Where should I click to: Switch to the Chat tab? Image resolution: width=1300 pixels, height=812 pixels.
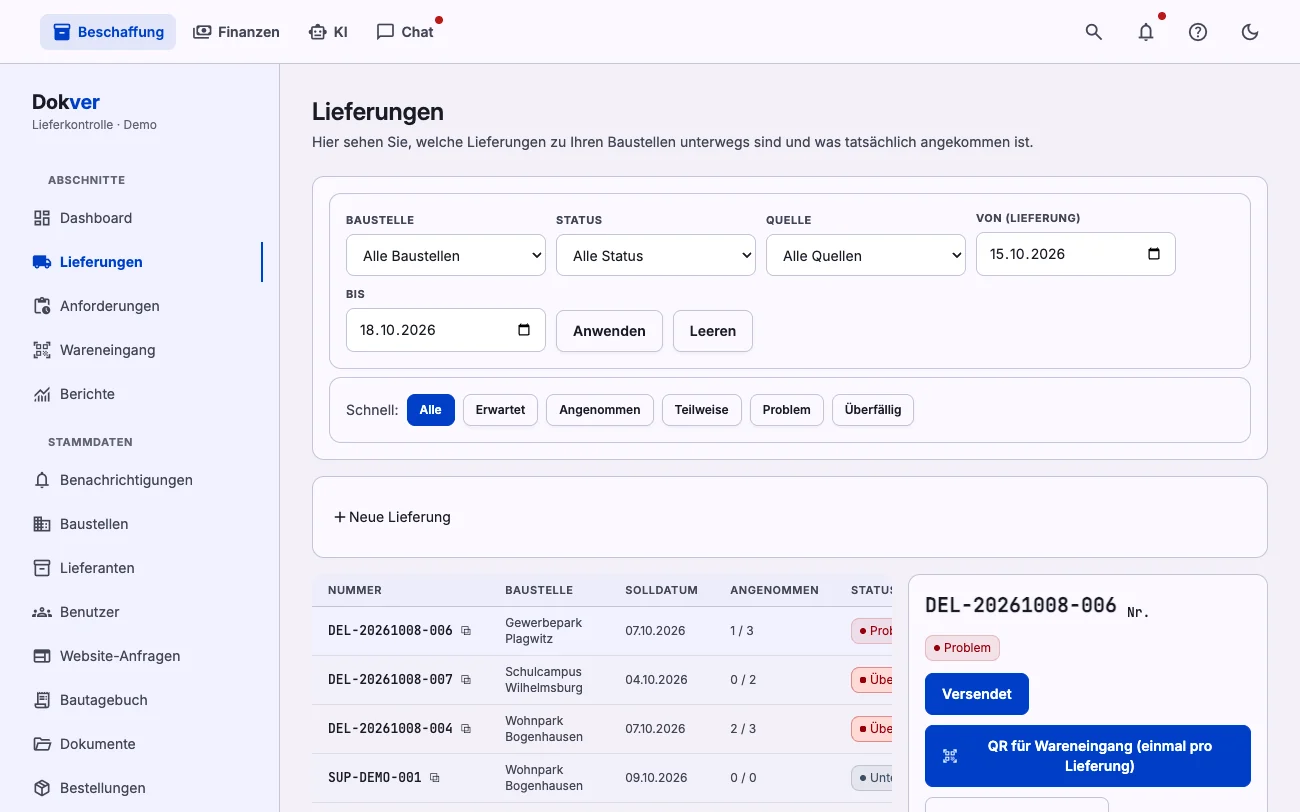[405, 32]
